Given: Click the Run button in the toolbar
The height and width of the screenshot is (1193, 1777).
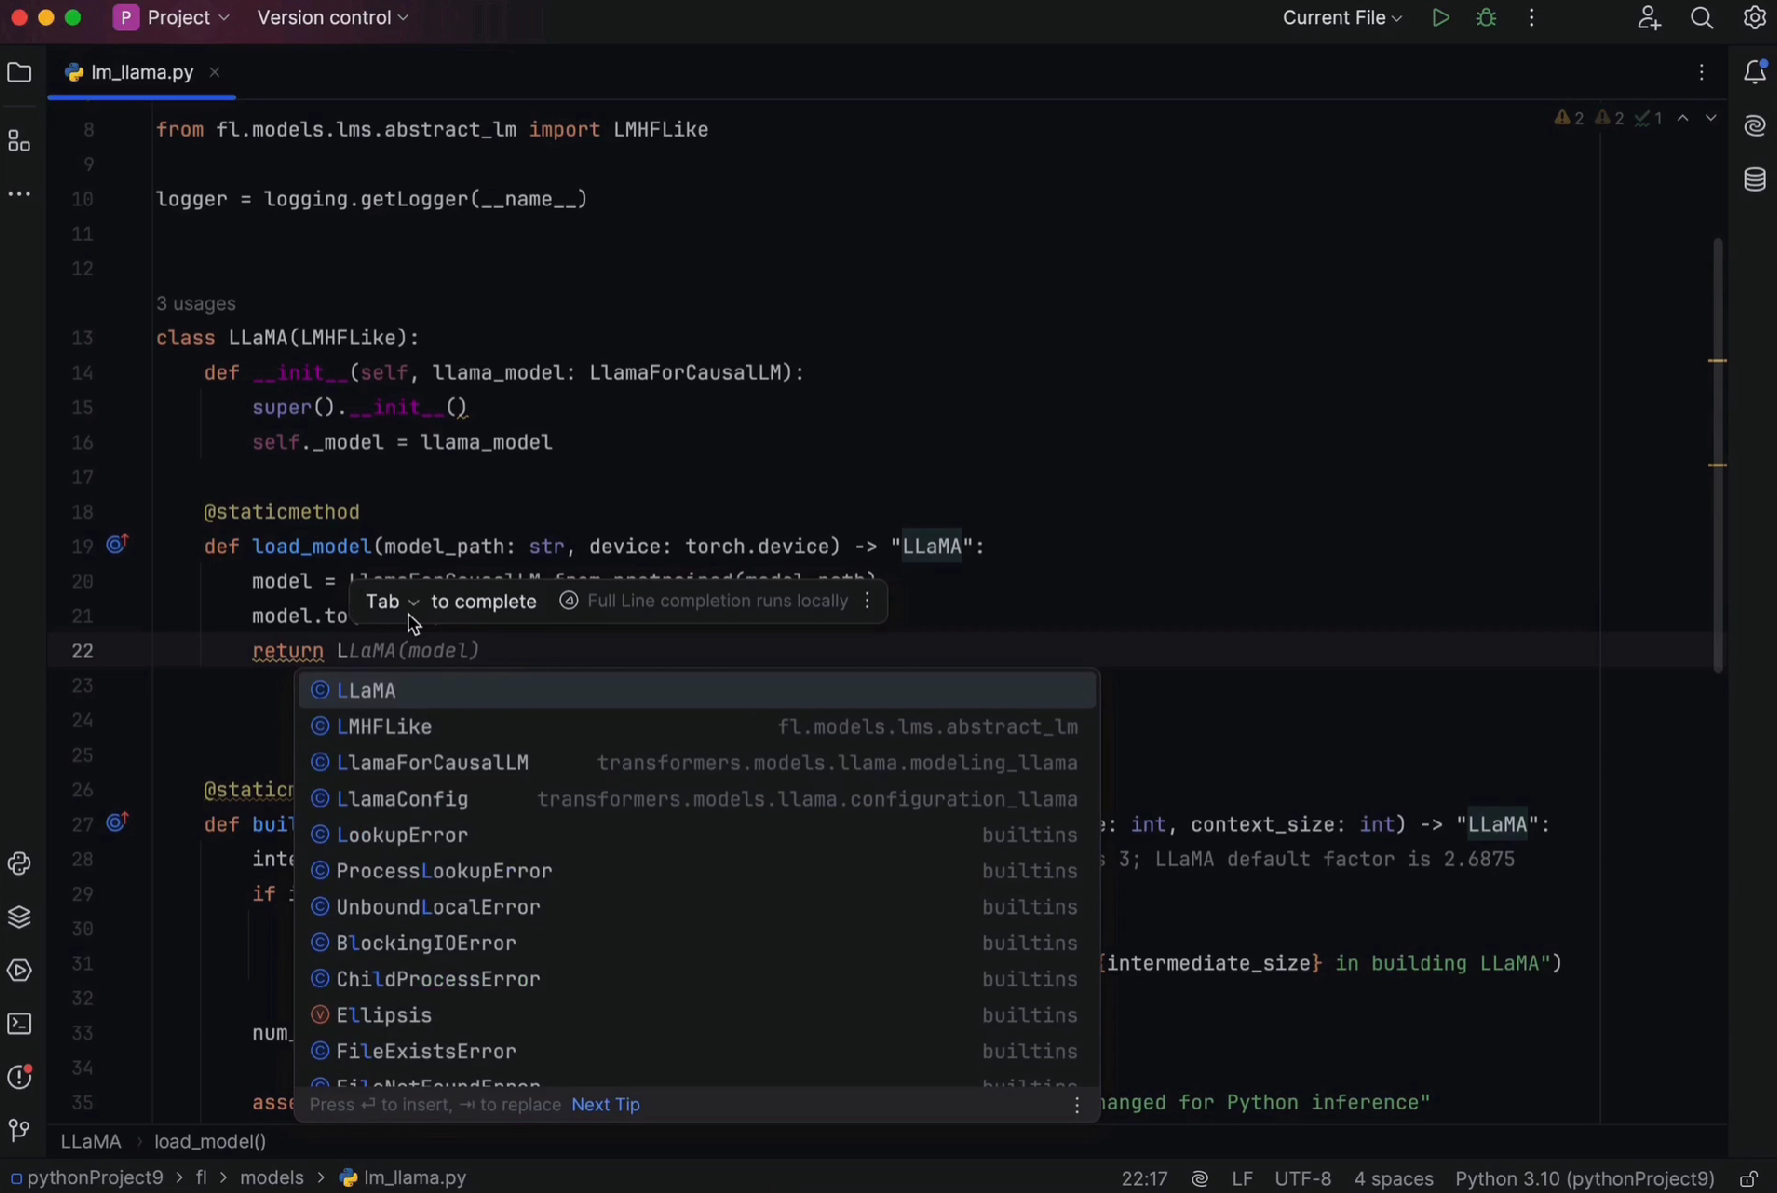Looking at the screenshot, I should (x=1440, y=18).
